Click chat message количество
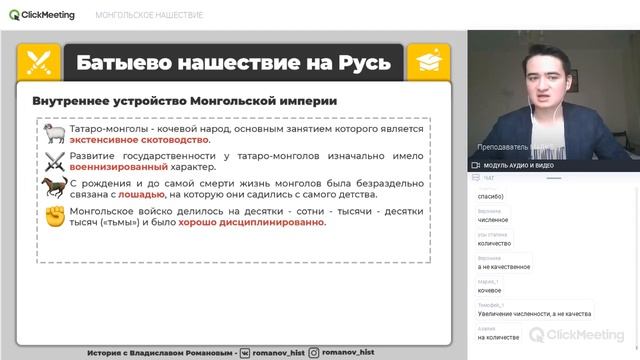The image size is (640, 360). 494,244
